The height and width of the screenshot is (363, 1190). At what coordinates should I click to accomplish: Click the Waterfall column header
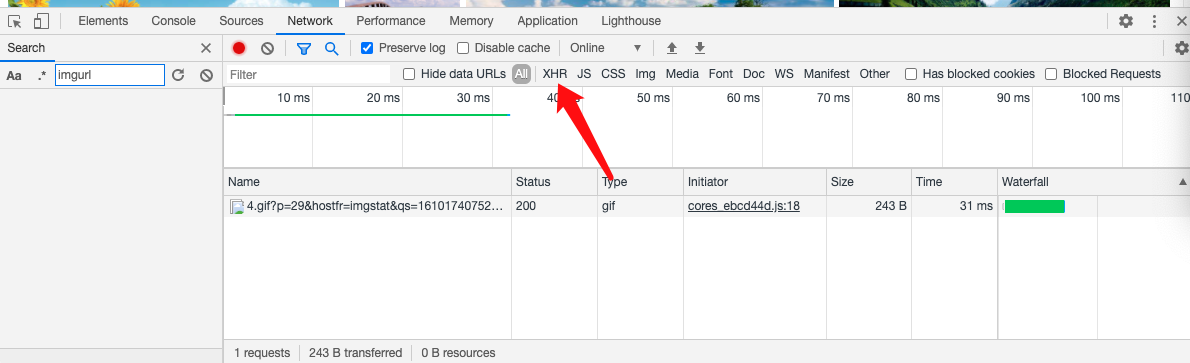click(1093, 182)
